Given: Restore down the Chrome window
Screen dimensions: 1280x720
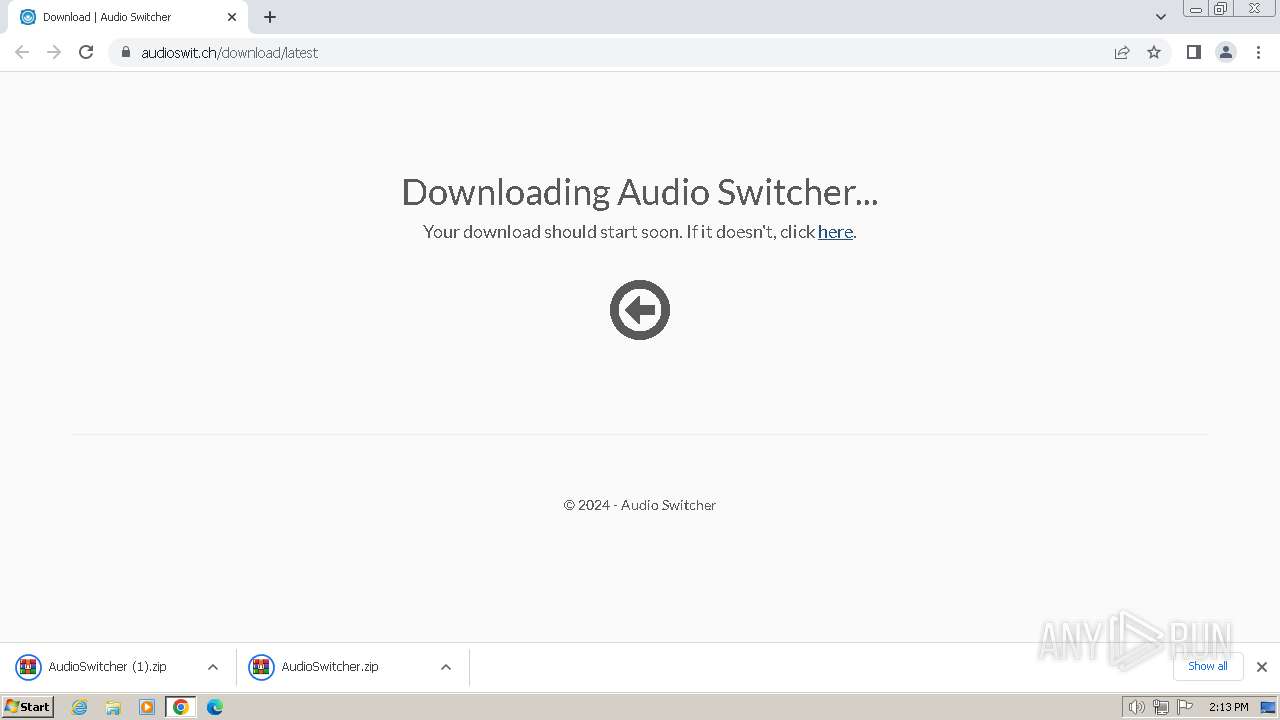Looking at the screenshot, I should pos(1221,9).
